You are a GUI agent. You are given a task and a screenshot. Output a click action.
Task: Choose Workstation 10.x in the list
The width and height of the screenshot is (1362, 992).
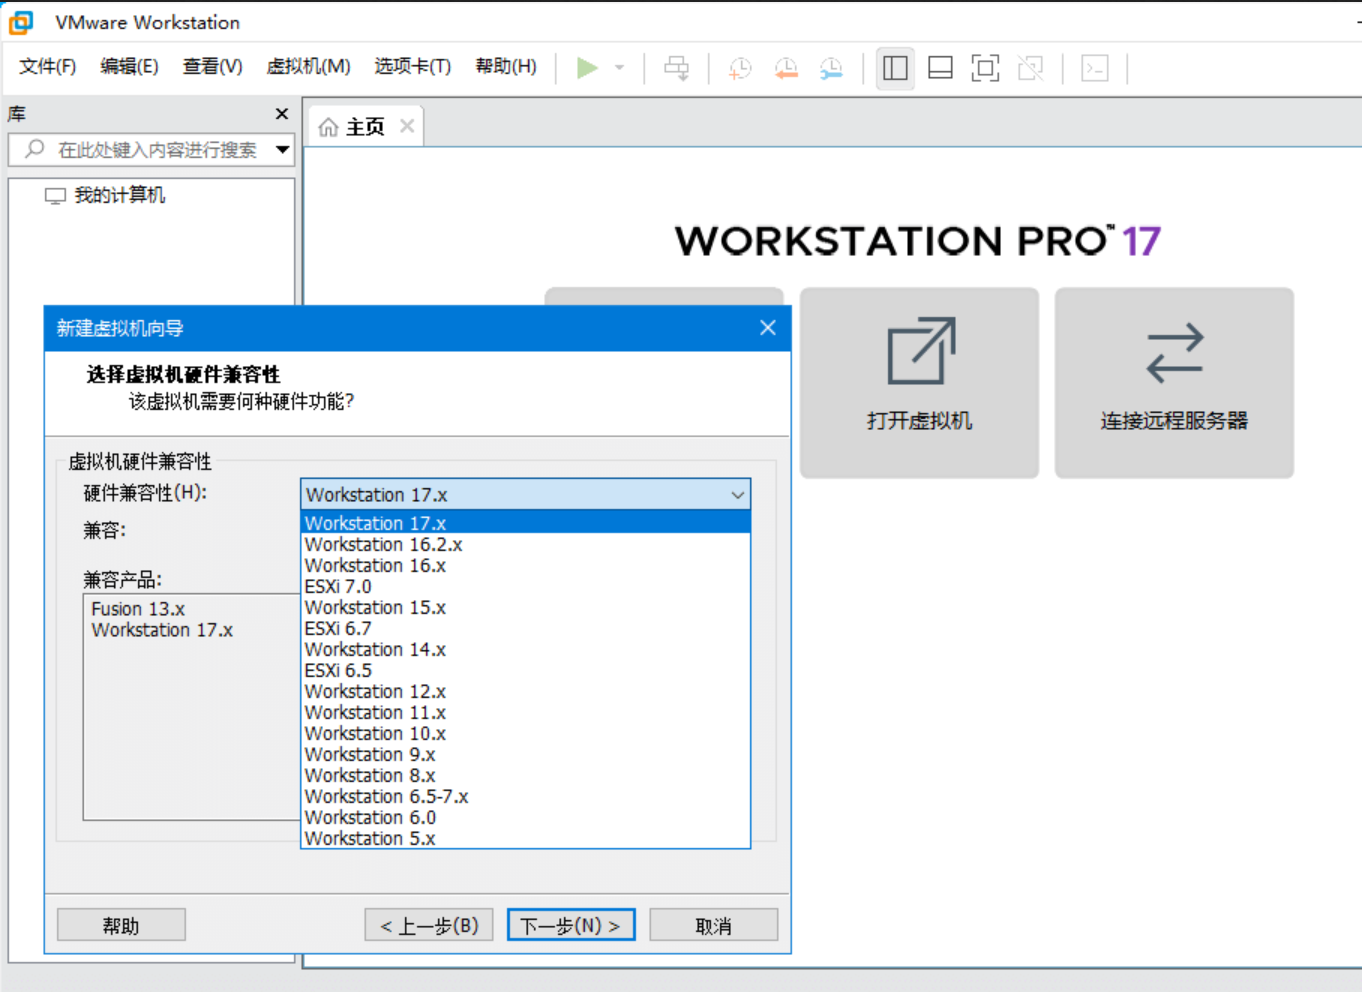[x=526, y=733]
